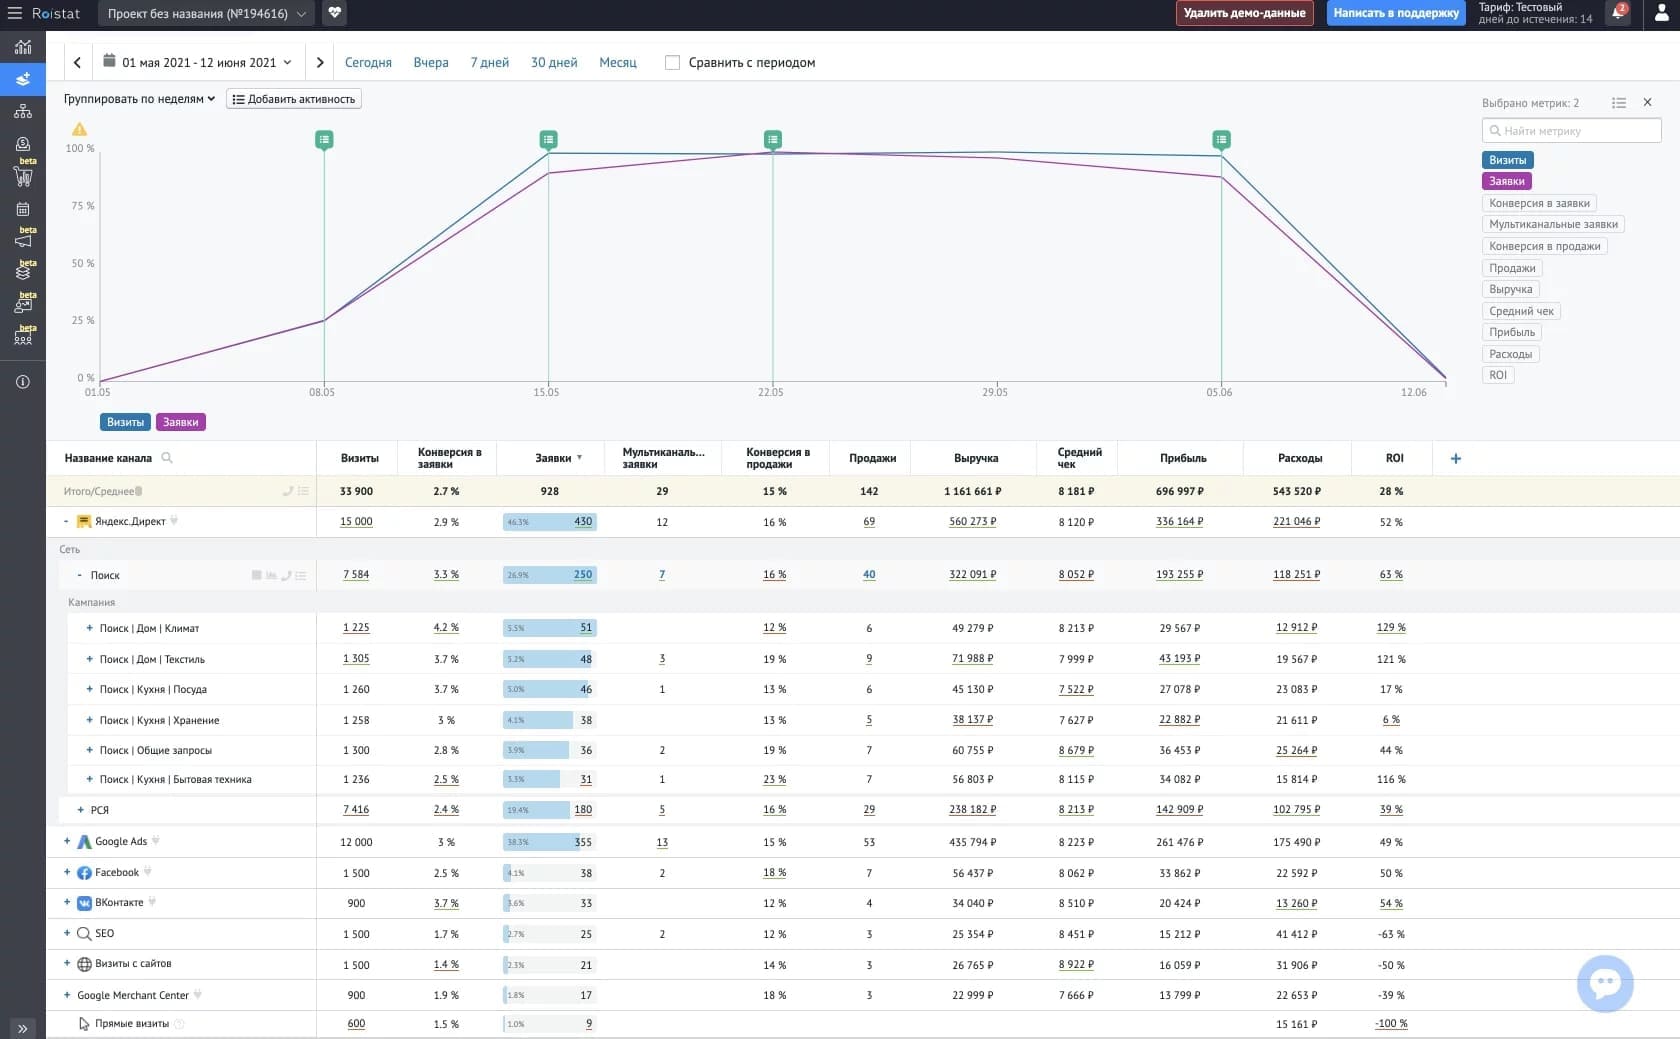This screenshot has width=1680, height=1039.
Task: Expand sidebar with double-arrow icon
Action: pyautogui.click(x=22, y=1028)
